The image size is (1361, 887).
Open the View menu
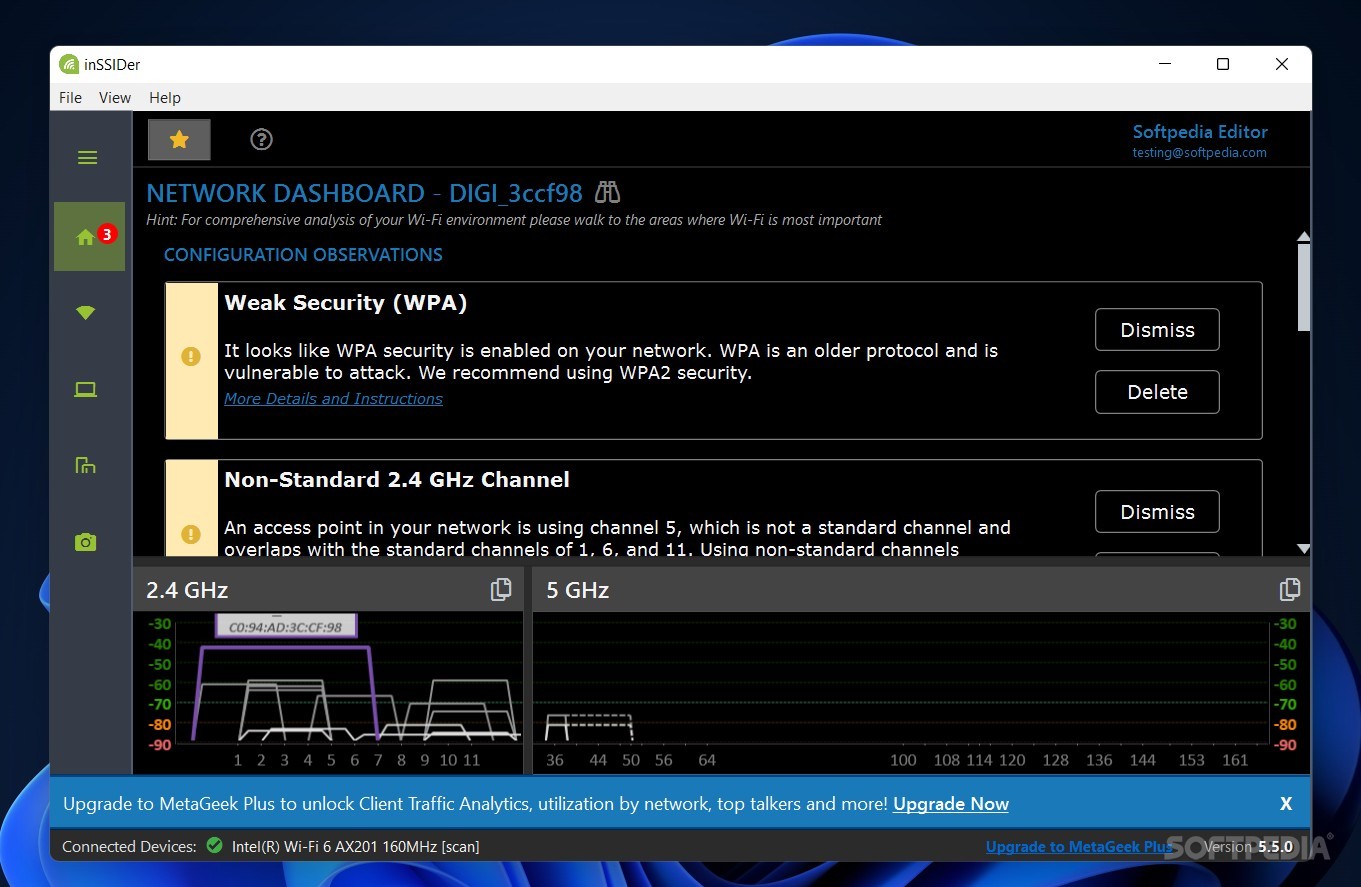coord(115,98)
